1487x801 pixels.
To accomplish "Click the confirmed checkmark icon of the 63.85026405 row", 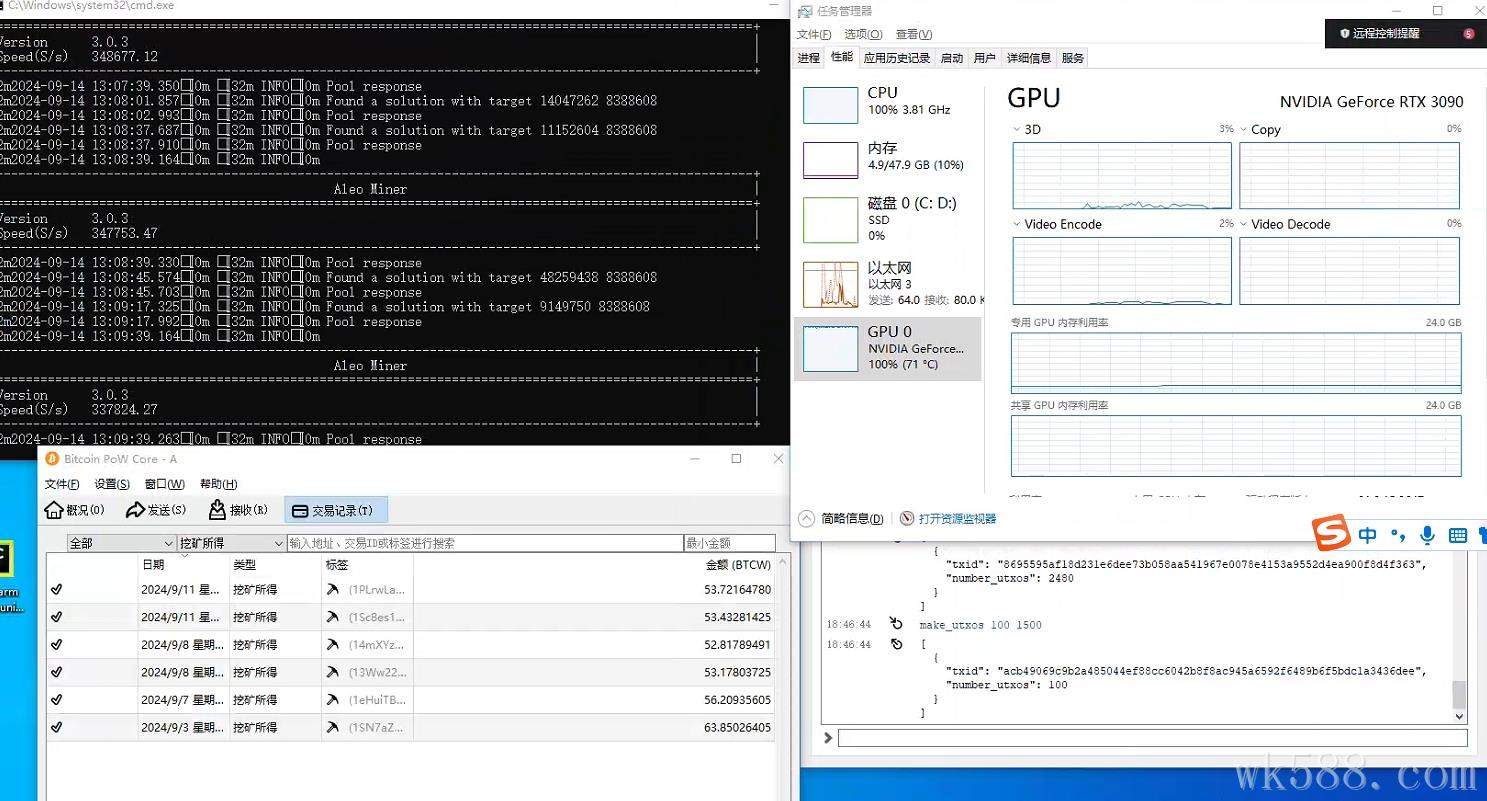I will point(56,727).
